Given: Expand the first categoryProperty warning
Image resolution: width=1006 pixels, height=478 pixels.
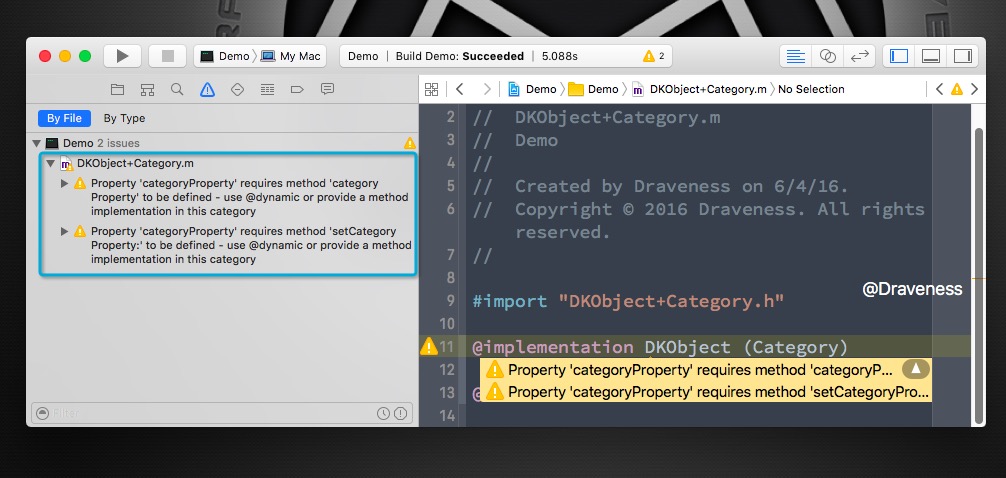Looking at the screenshot, I should click(65, 184).
